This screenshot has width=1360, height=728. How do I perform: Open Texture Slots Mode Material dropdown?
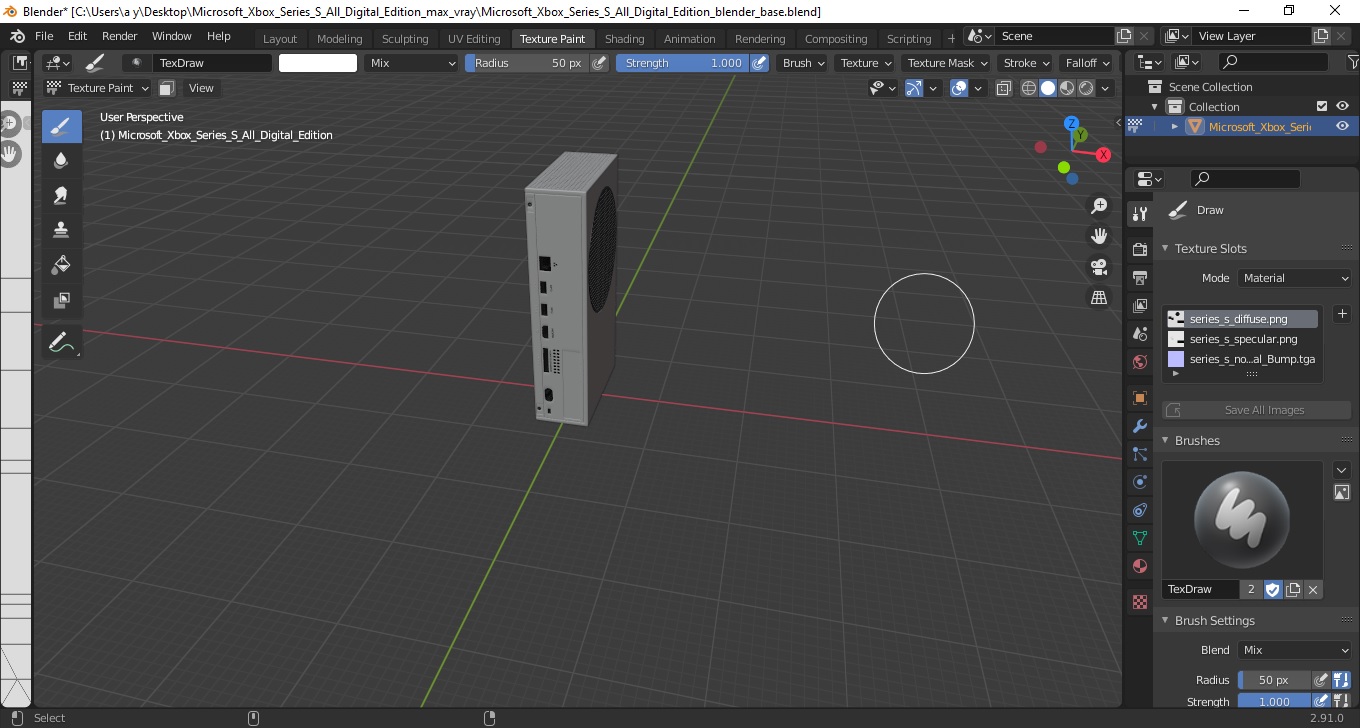coord(1295,278)
